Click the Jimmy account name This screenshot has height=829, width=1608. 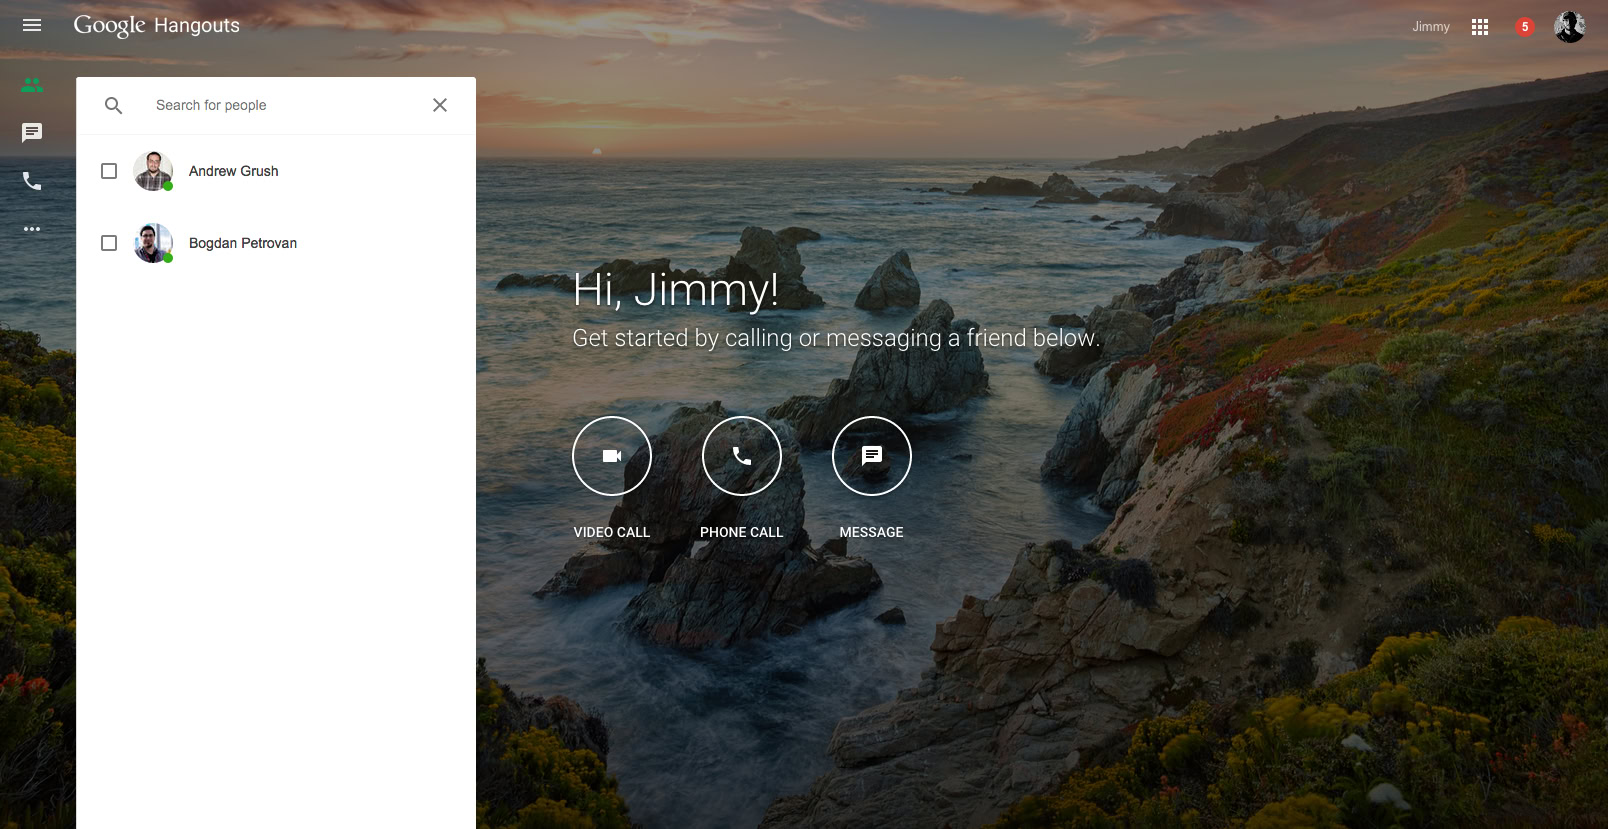(1431, 27)
